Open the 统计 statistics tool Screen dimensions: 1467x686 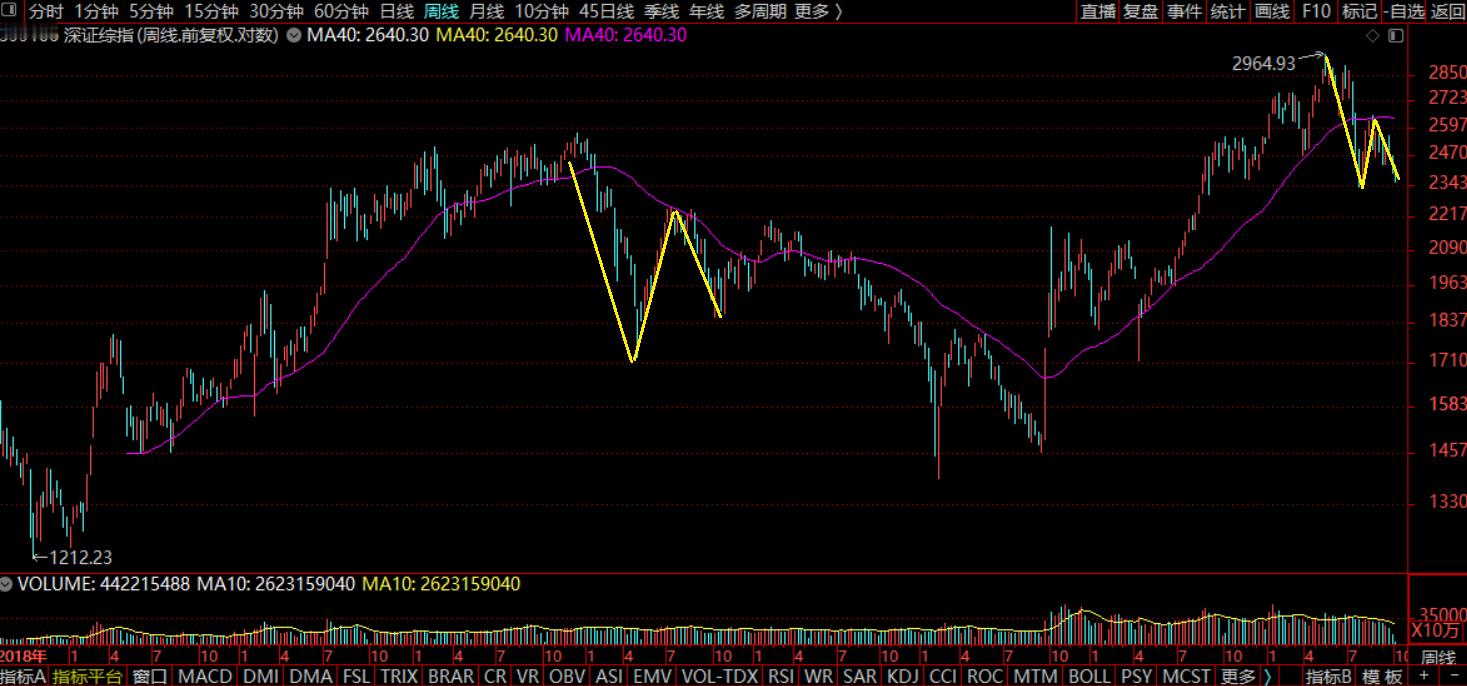tap(1227, 11)
